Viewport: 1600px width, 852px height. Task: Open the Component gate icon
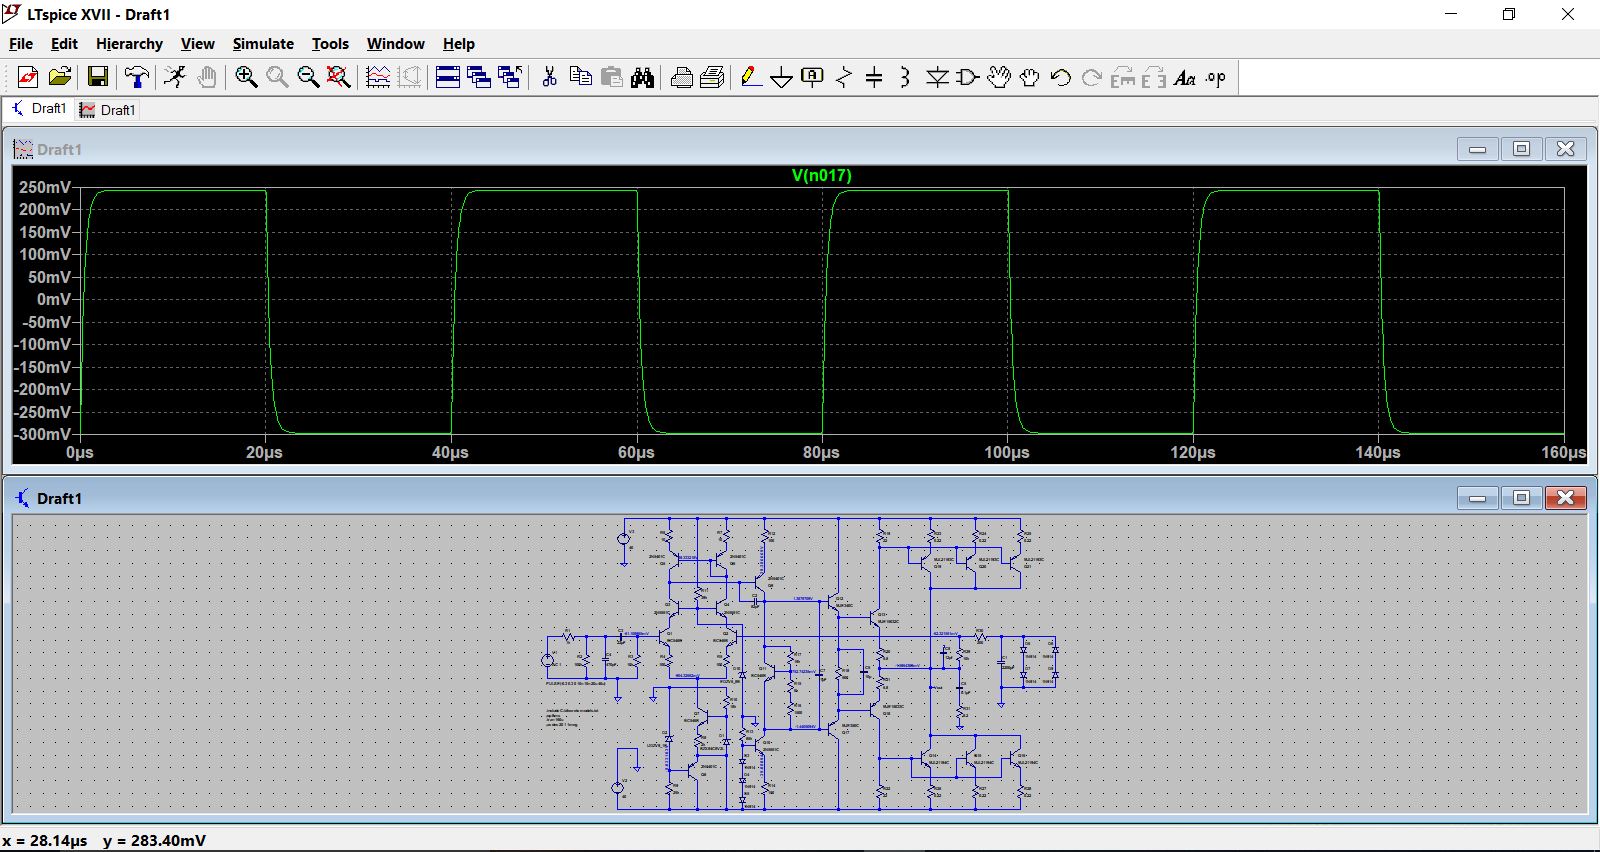pos(968,77)
